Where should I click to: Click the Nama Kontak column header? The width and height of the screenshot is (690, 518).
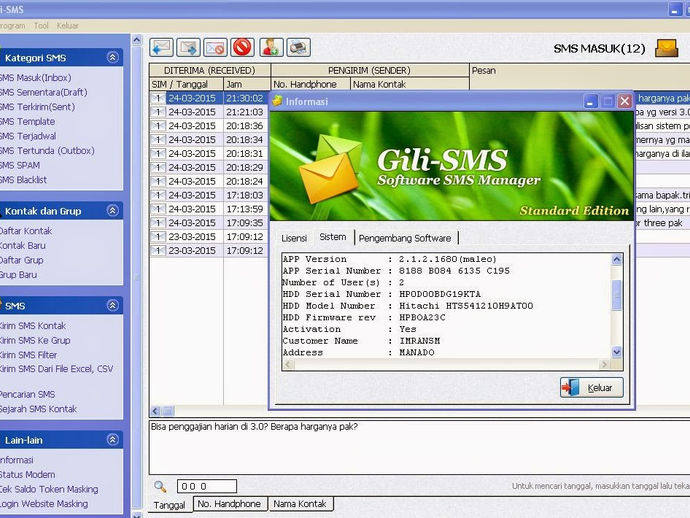tap(410, 84)
